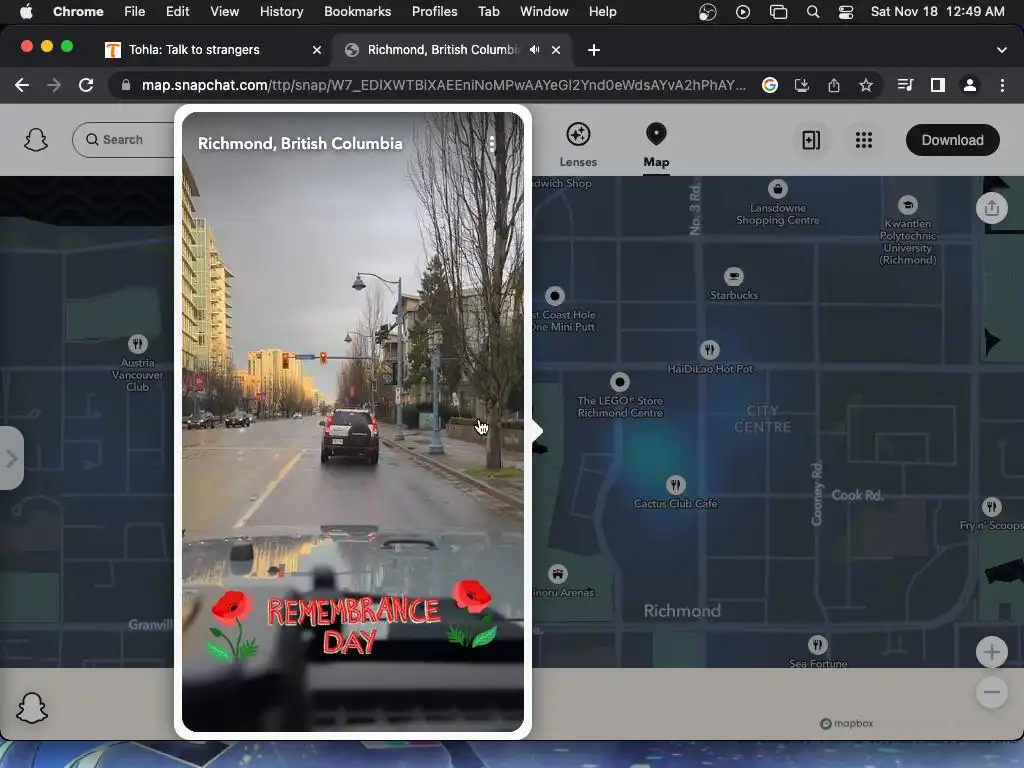Click the snap video thumbnail

pos(353,422)
